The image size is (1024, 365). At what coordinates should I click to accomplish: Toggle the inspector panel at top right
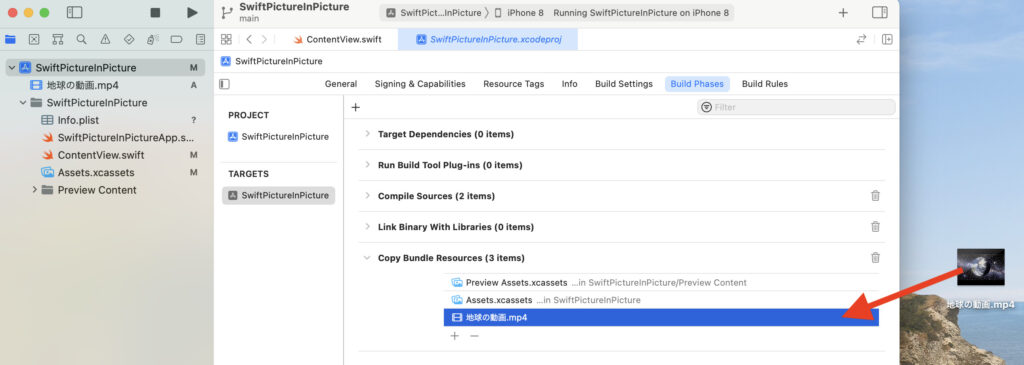879,12
